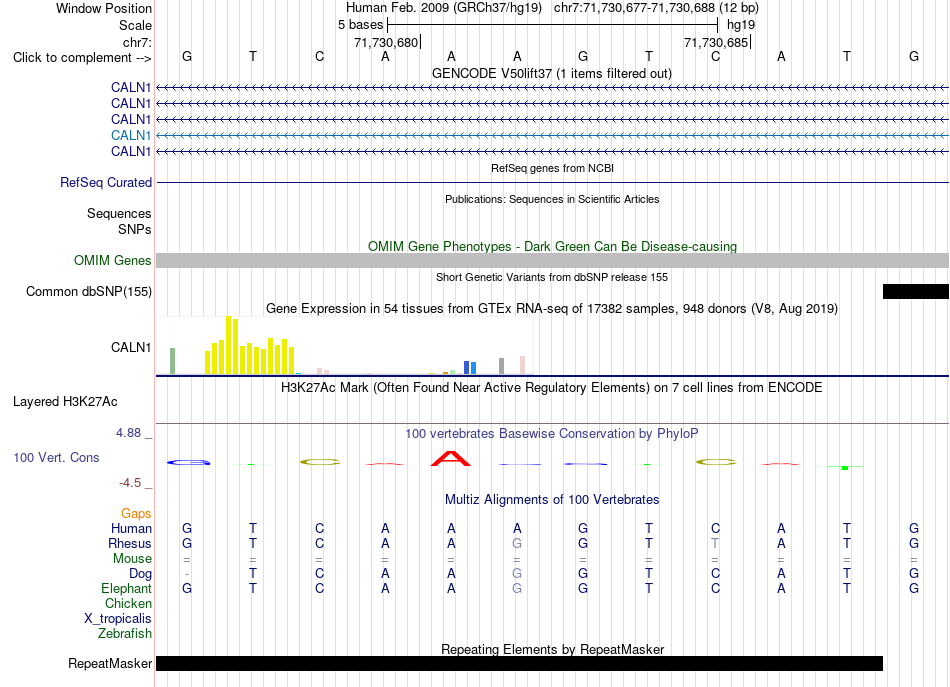Click the Zebrafish species label

125,633
